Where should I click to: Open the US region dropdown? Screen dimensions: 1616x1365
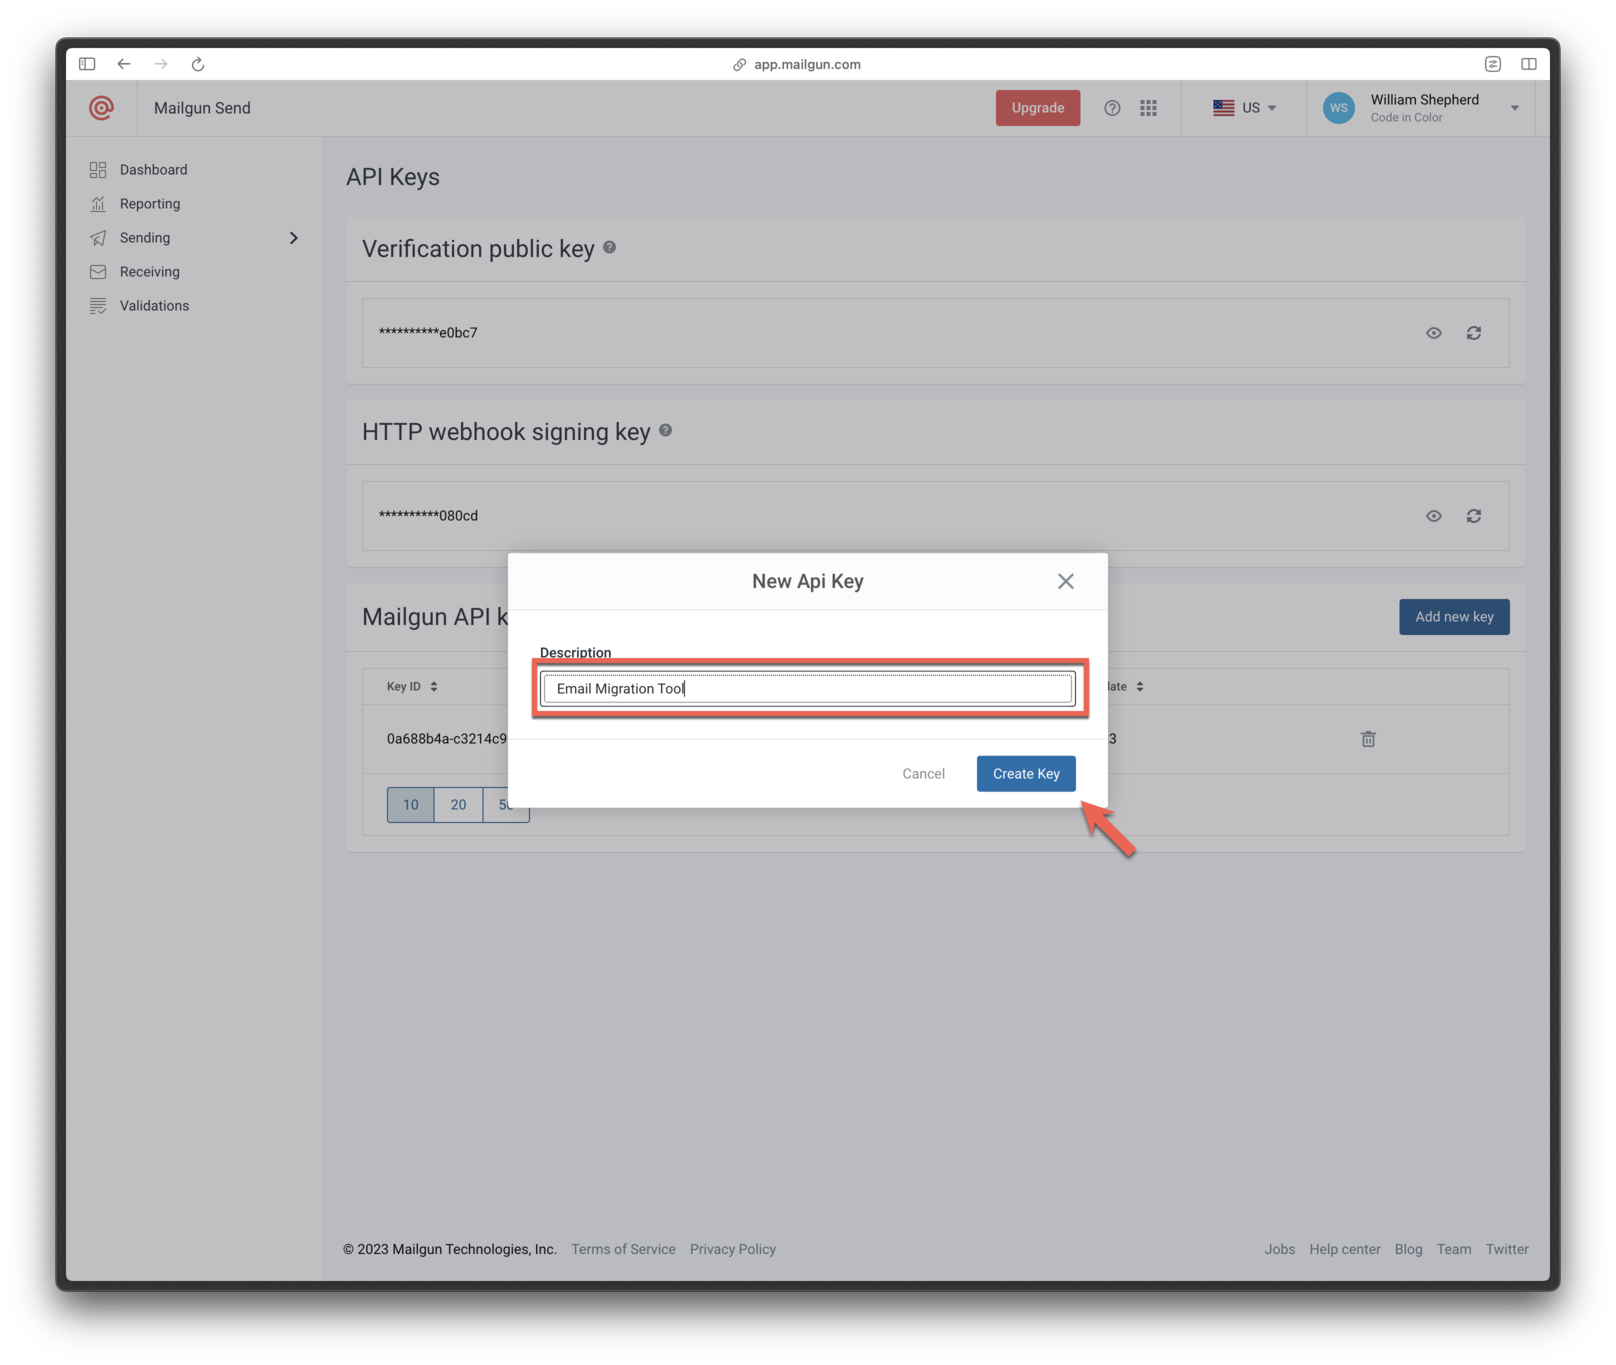click(1245, 108)
